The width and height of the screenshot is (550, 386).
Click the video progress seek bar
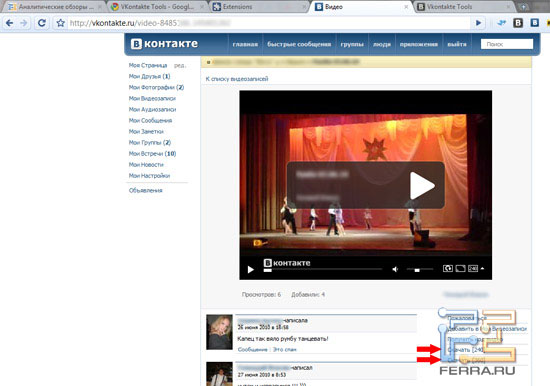[x=323, y=270]
